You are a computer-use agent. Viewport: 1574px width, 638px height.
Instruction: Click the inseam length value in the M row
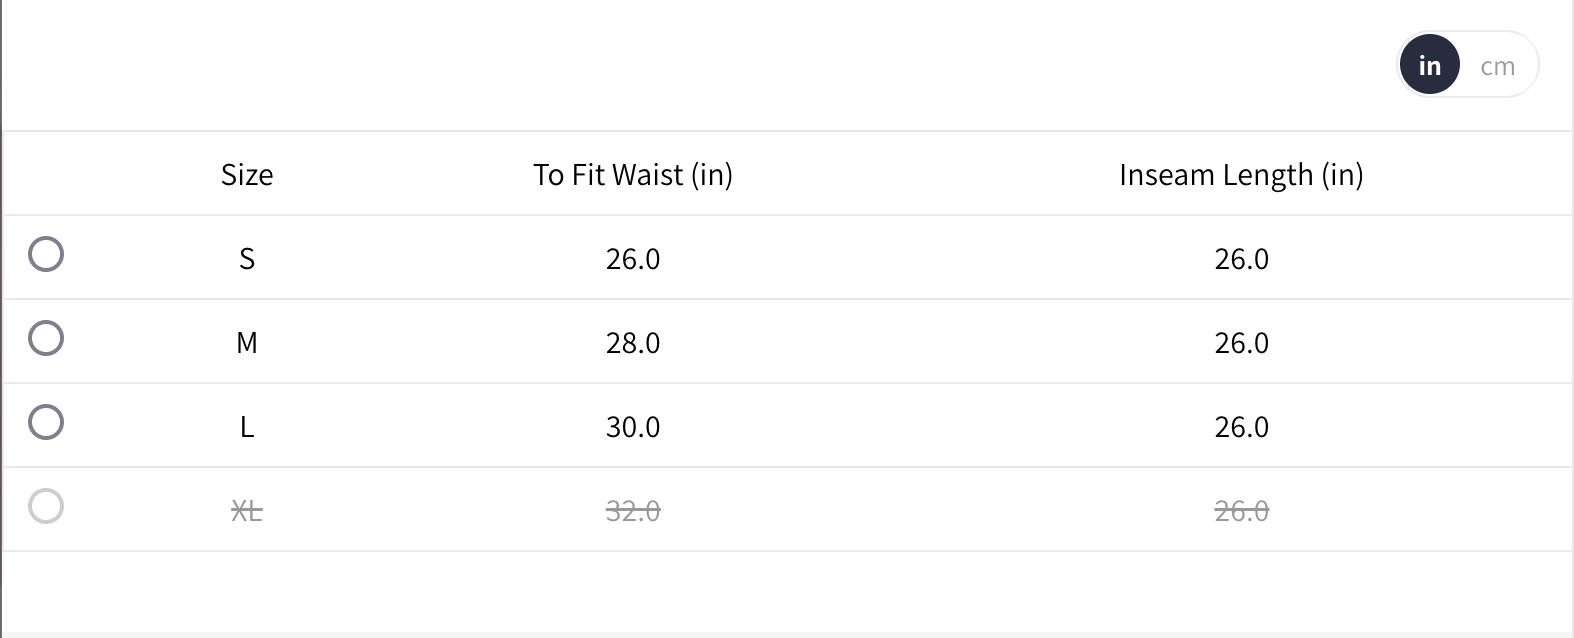click(x=1241, y=343)
